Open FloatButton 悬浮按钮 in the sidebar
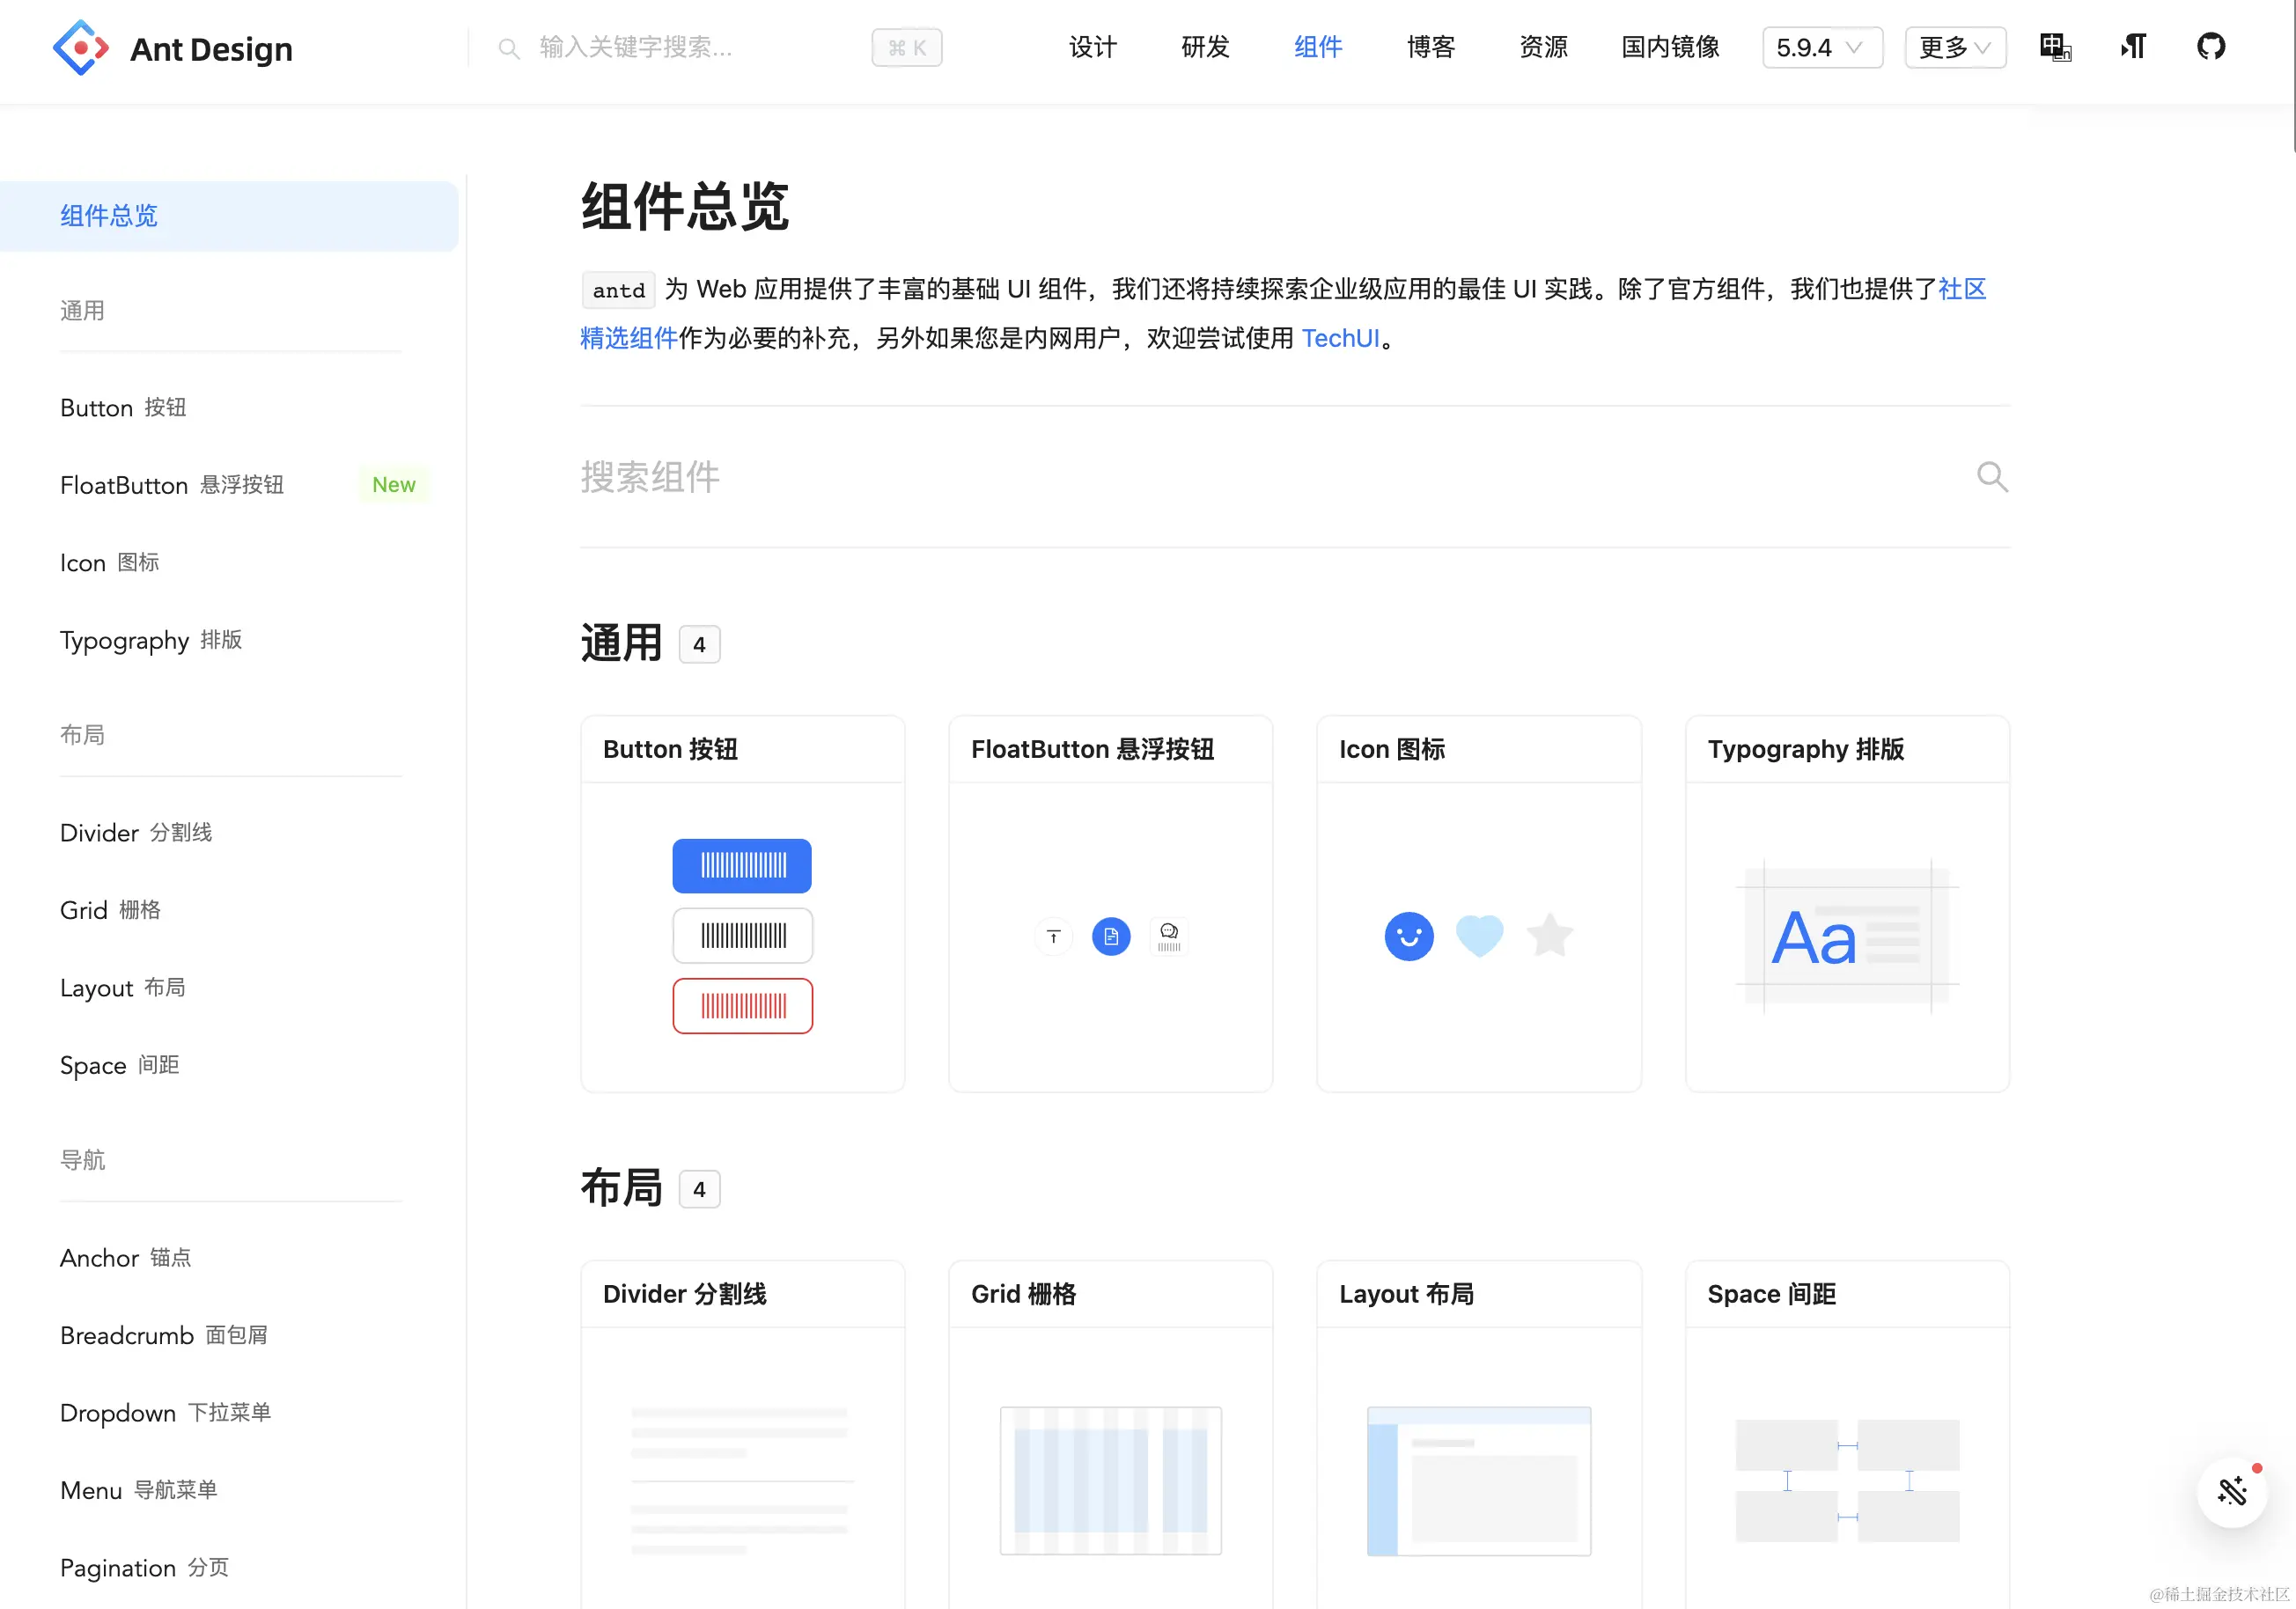 172,485
